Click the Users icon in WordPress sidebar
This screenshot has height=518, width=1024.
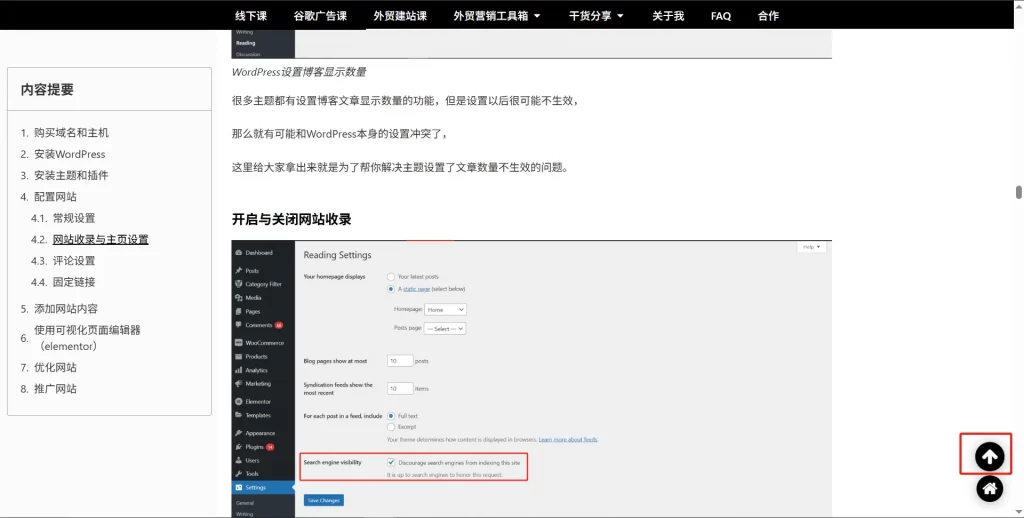(x=238, y=461)
